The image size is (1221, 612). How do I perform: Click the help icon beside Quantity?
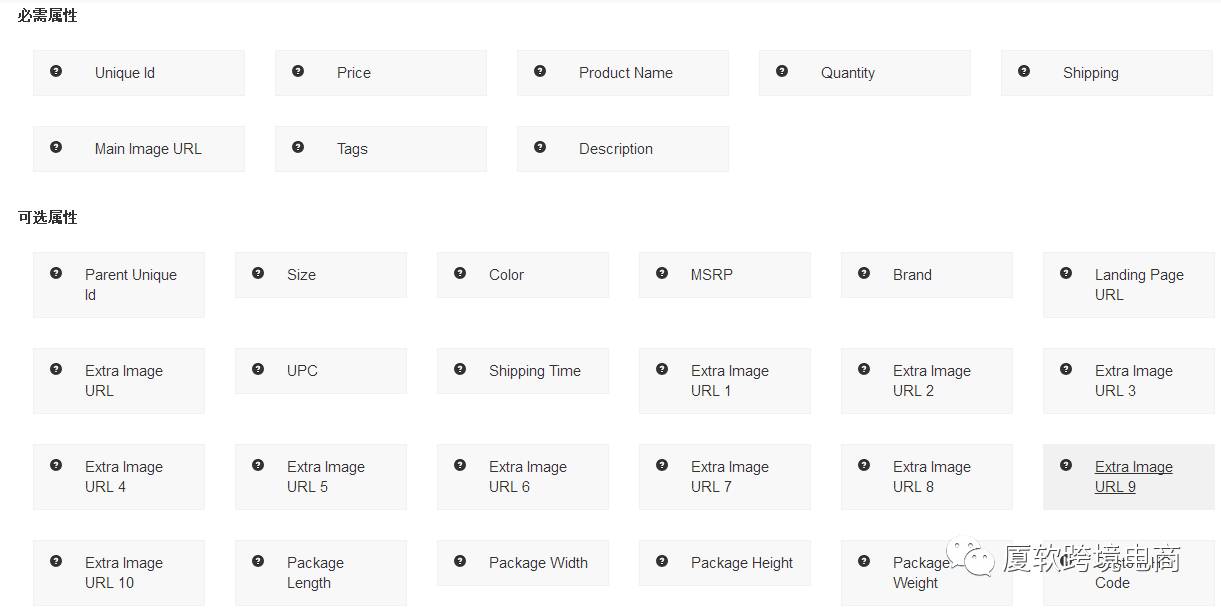782,71
